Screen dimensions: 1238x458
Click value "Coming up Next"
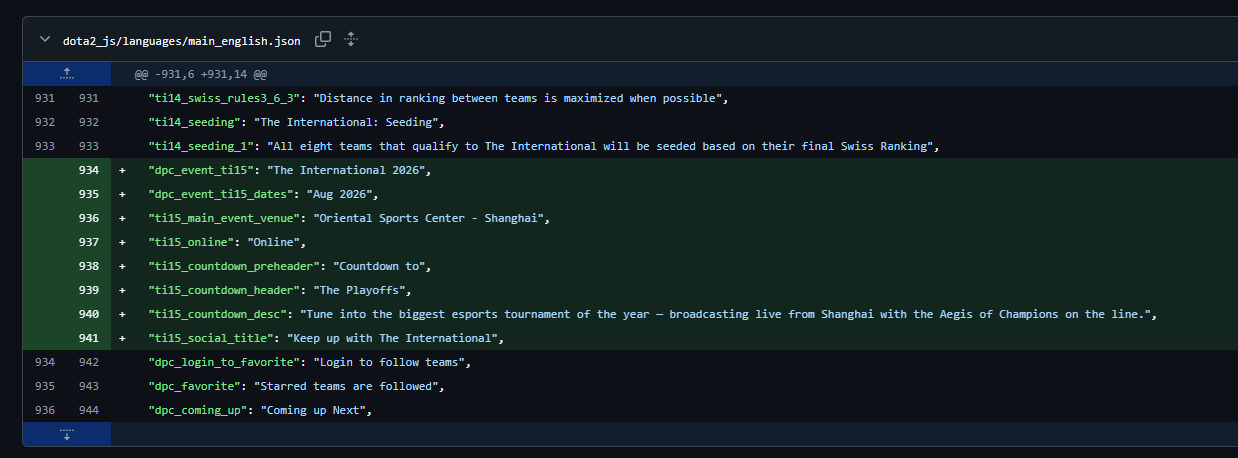(316, 410)
